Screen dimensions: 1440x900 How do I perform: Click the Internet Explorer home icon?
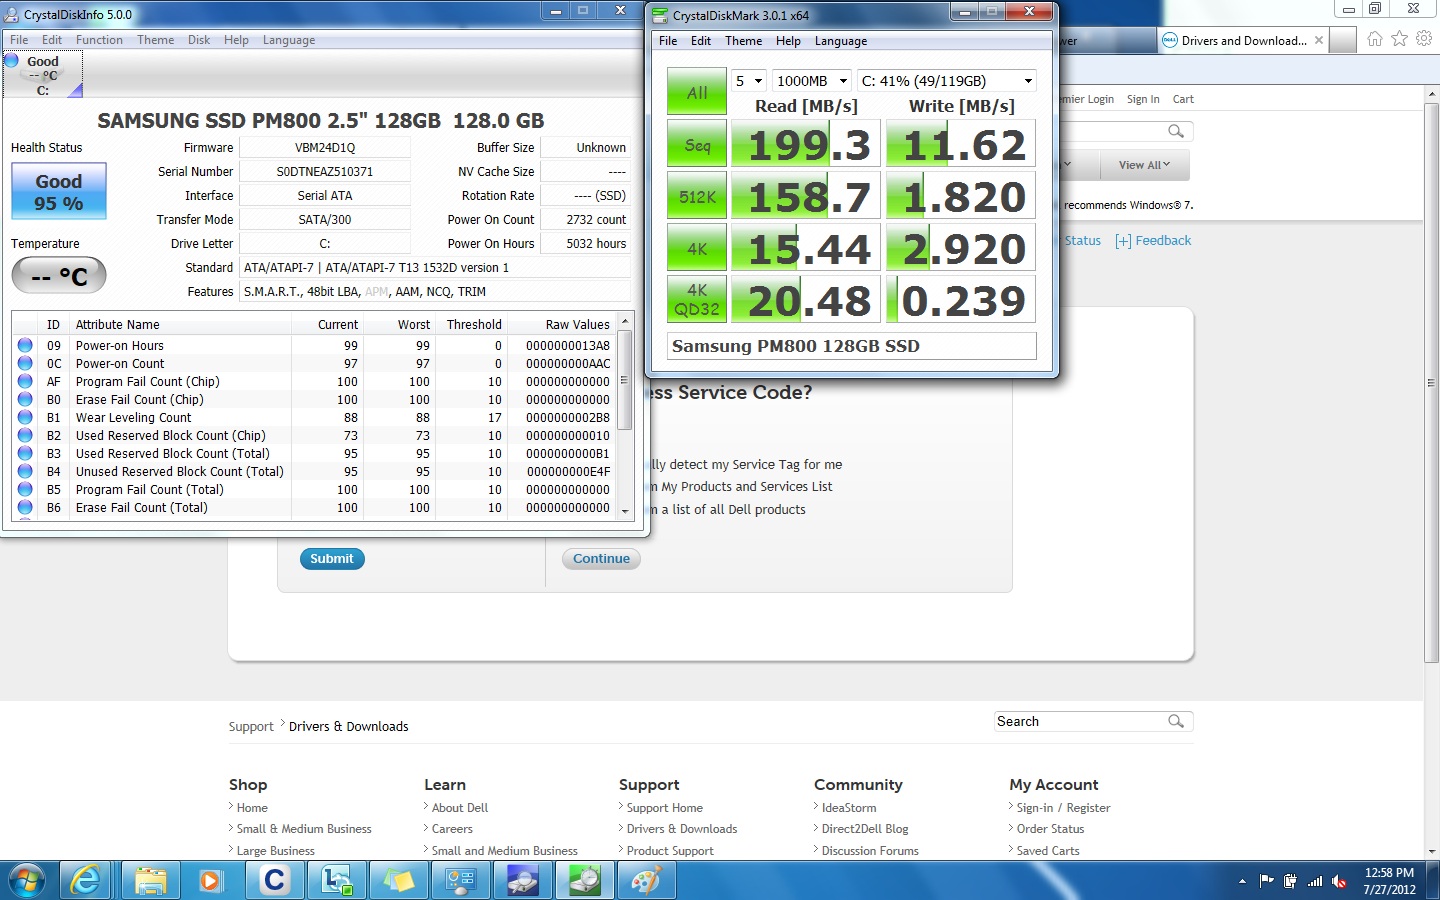[1375, 39]
